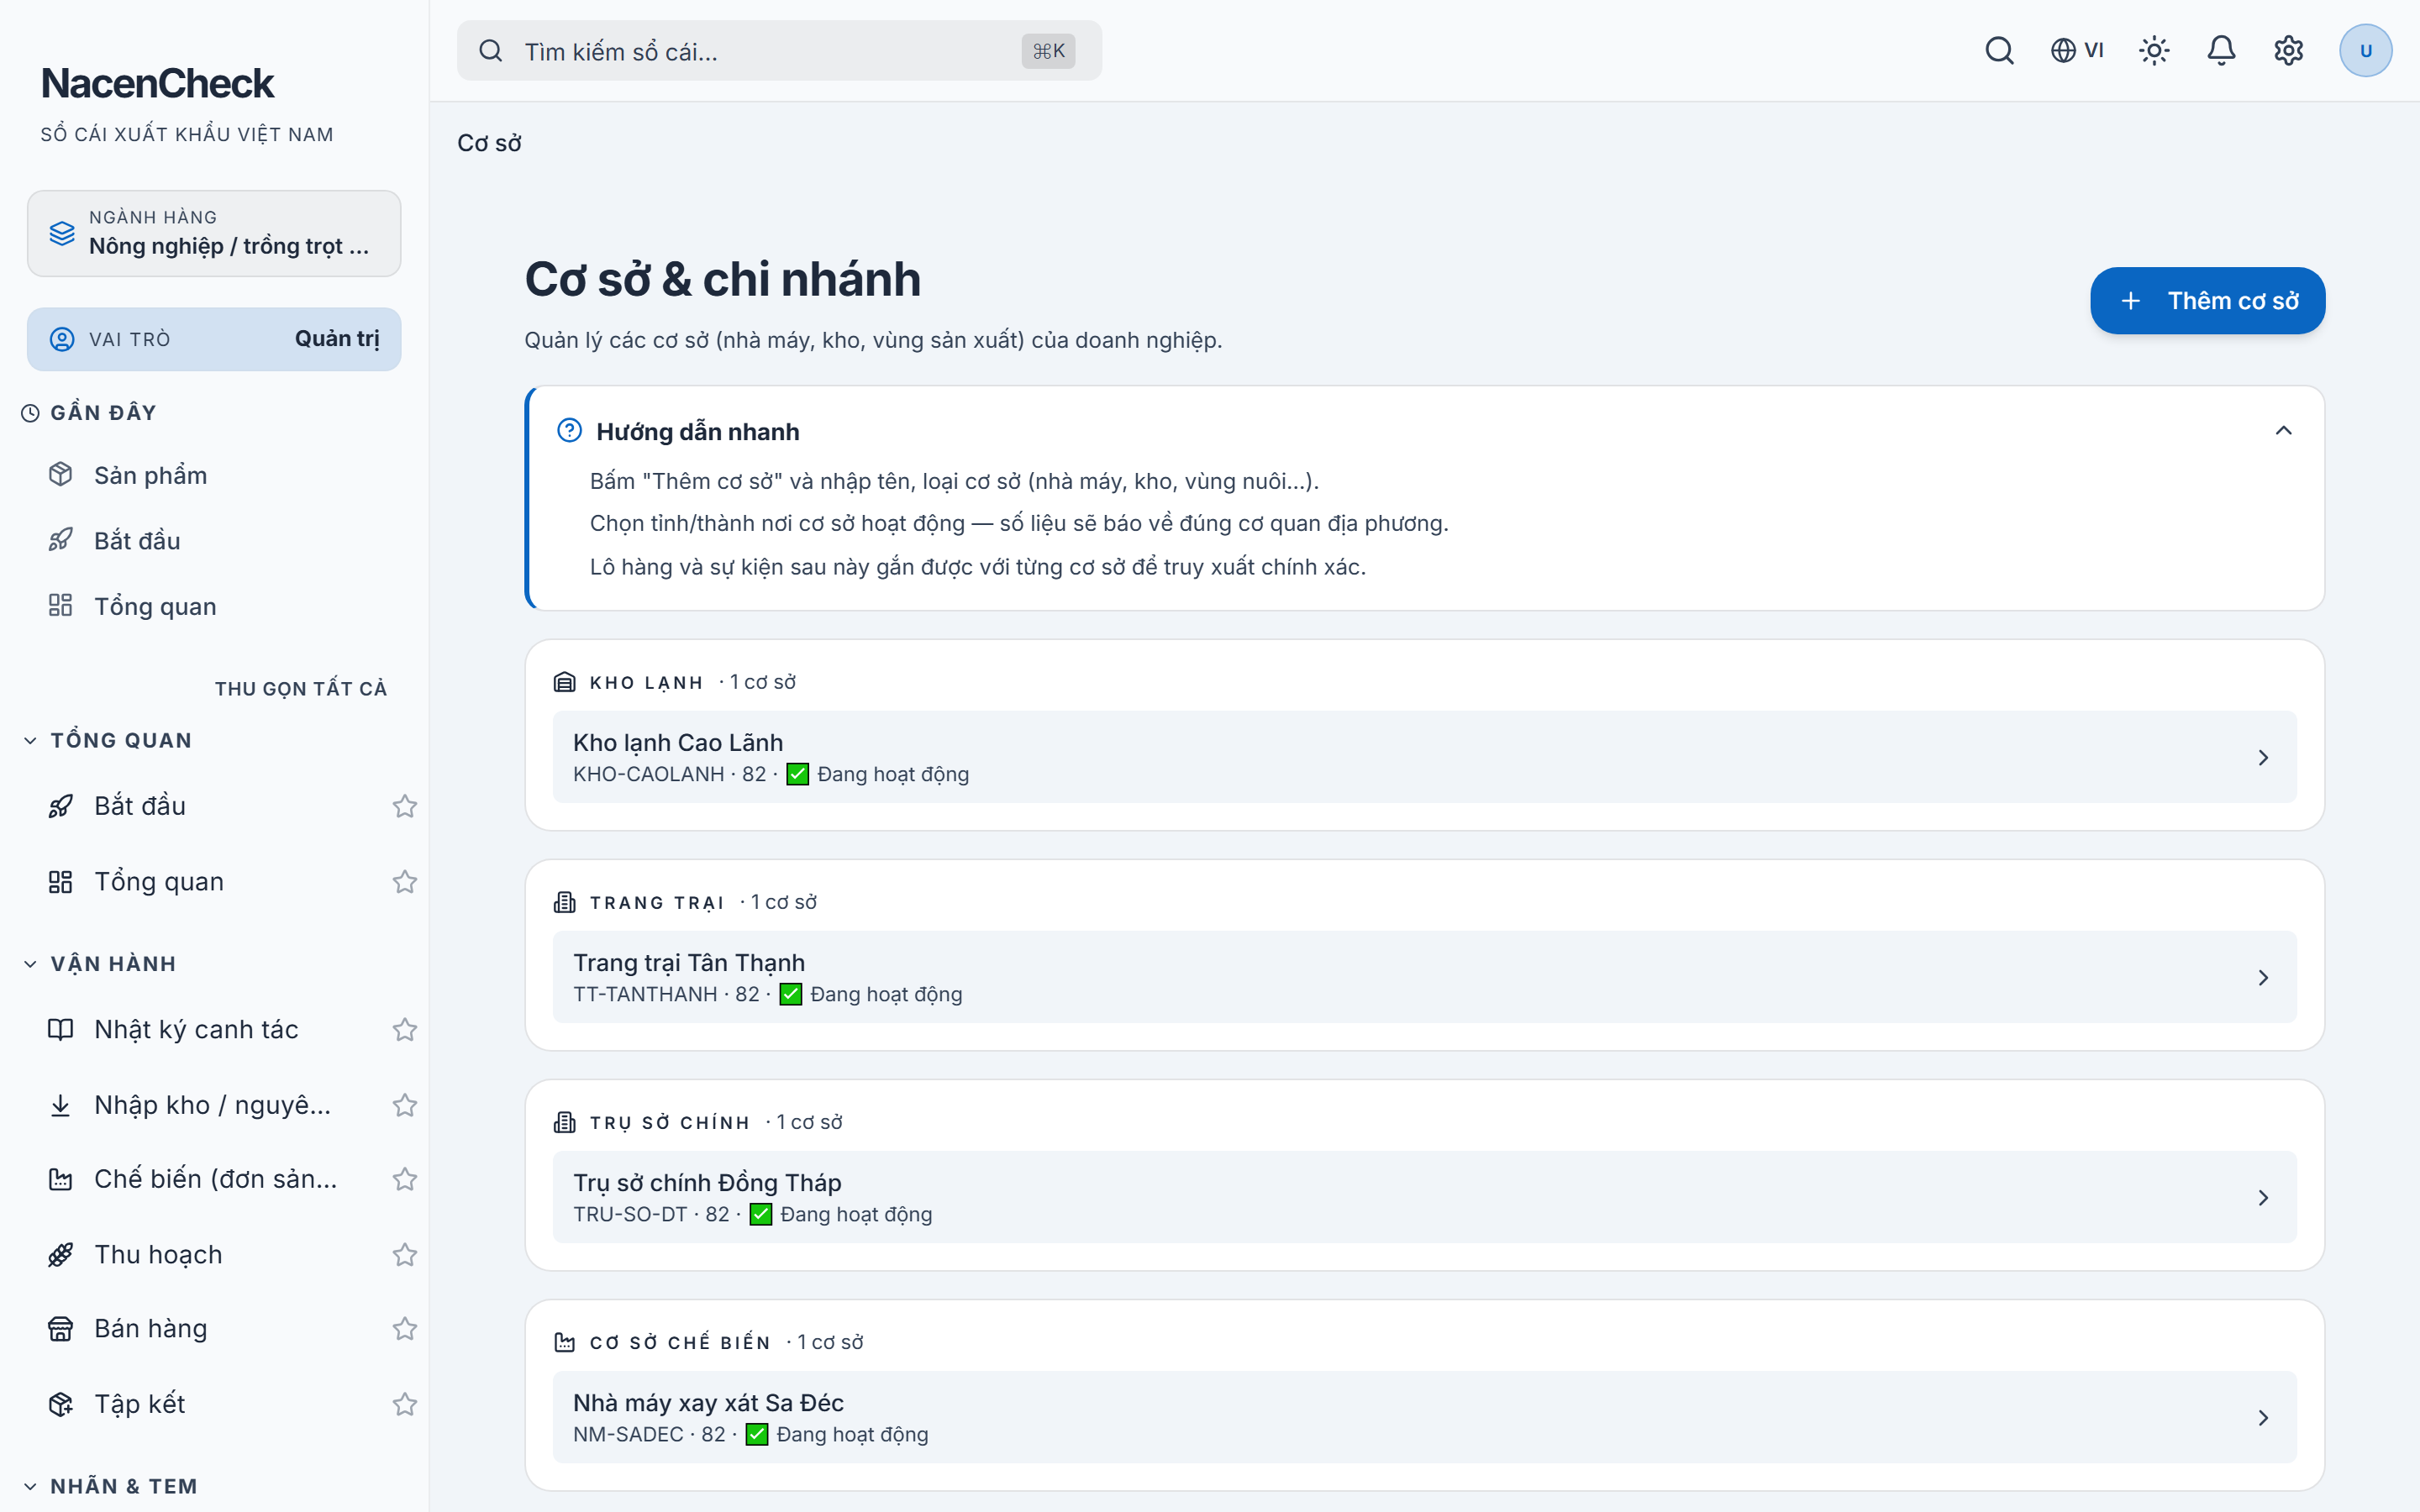Screen dimensions: 2420x1512
Task: Click the Hướng dẫn nhanh help icon
Action: click(569, 430)
